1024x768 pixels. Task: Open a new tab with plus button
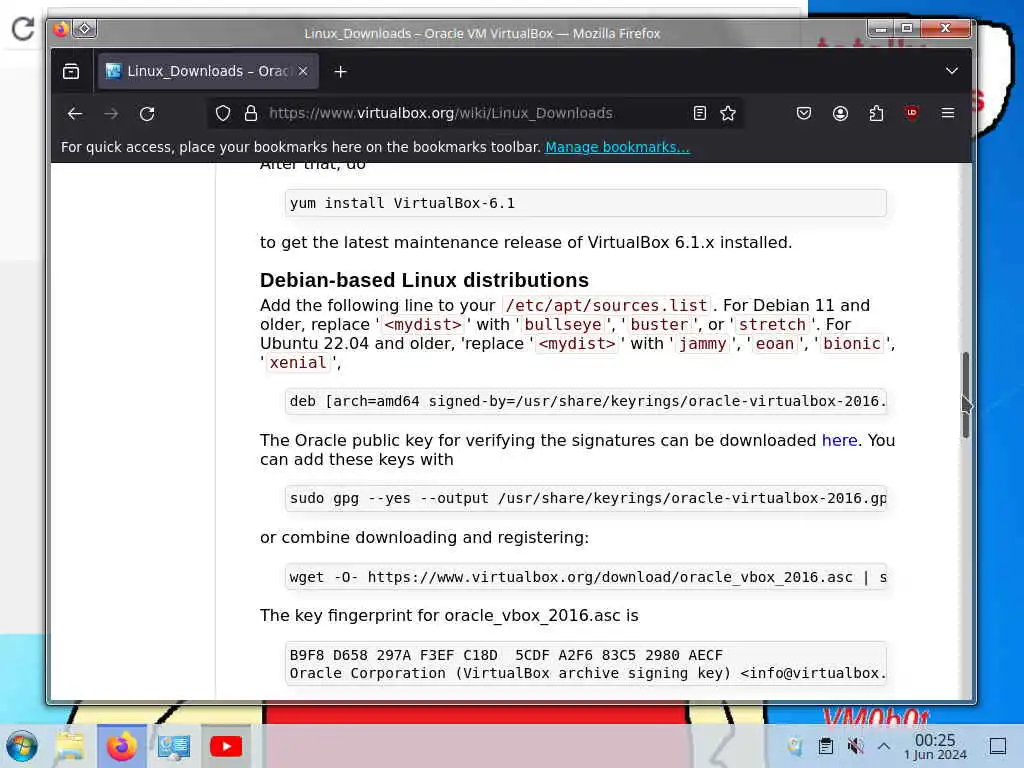click(340, 72)
